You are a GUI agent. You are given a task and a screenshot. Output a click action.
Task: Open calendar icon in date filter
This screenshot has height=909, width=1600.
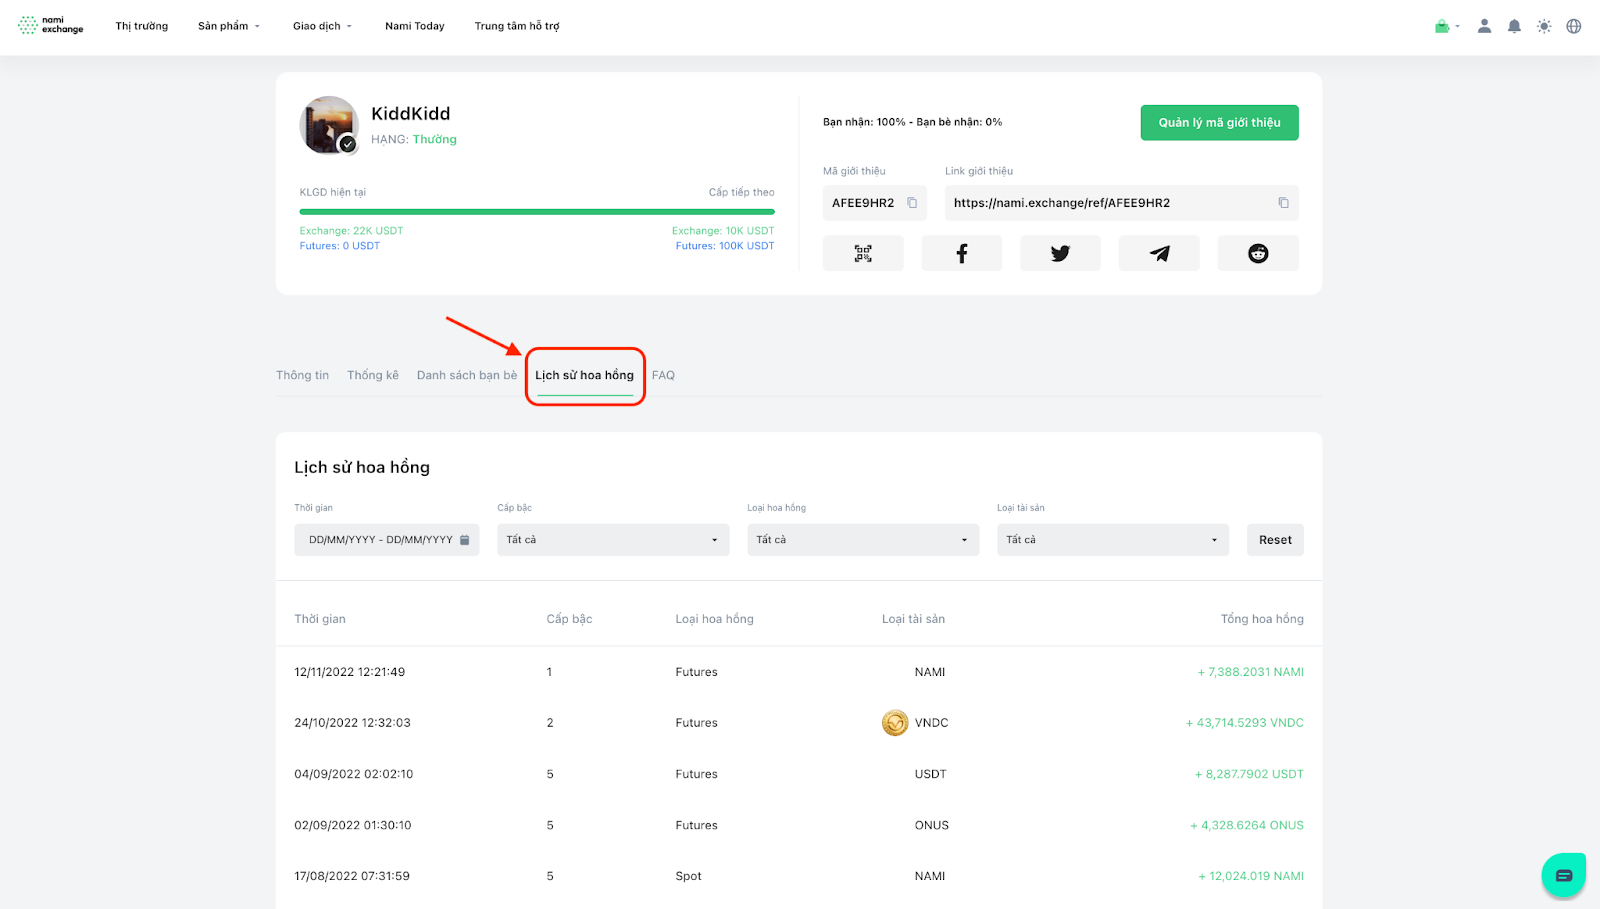[x=464, y=540]
